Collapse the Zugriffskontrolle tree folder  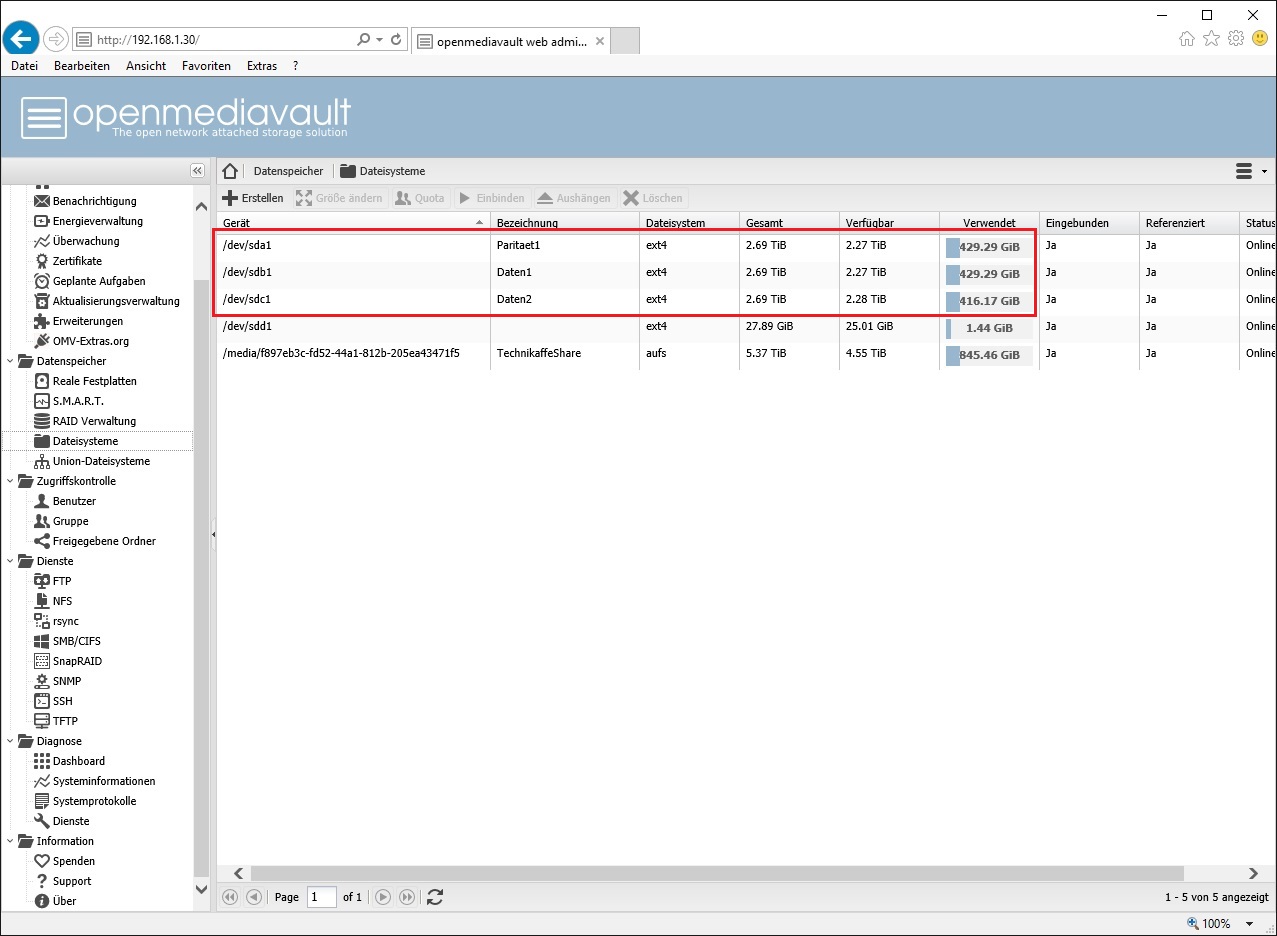11,481
